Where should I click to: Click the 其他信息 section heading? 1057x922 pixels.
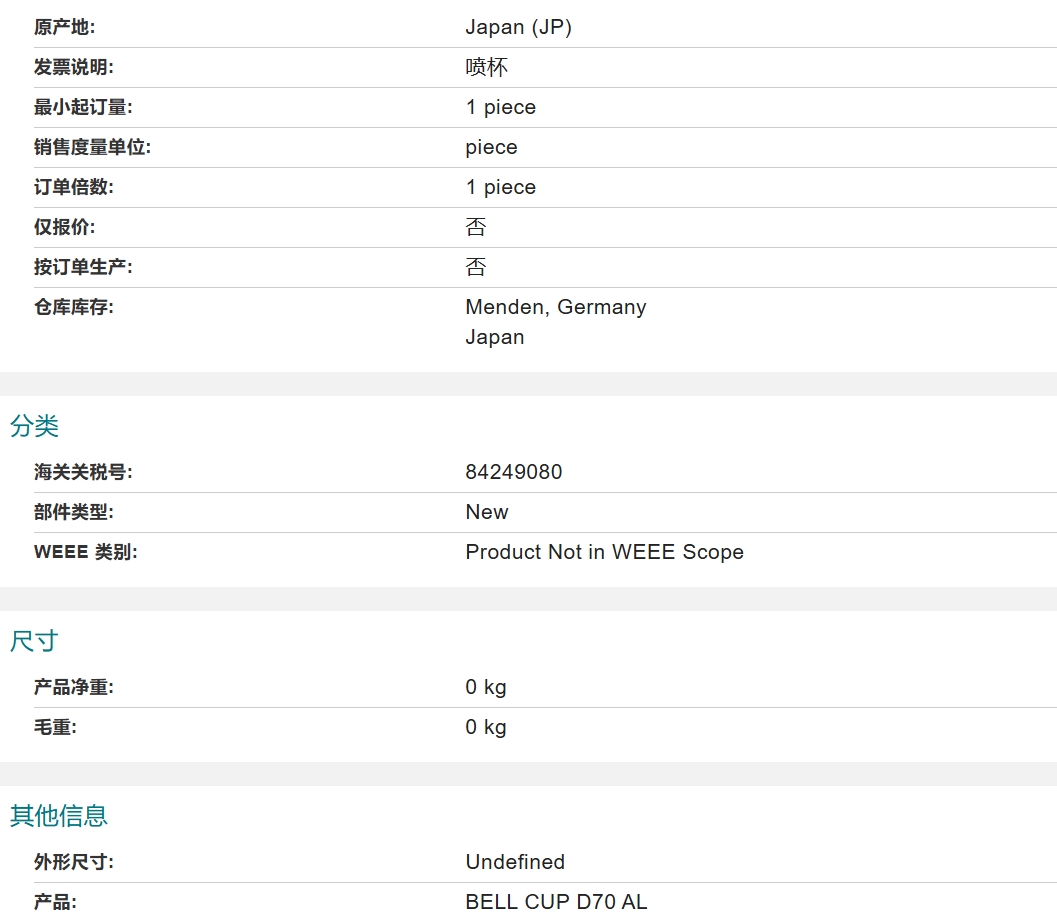coord(59,816)
